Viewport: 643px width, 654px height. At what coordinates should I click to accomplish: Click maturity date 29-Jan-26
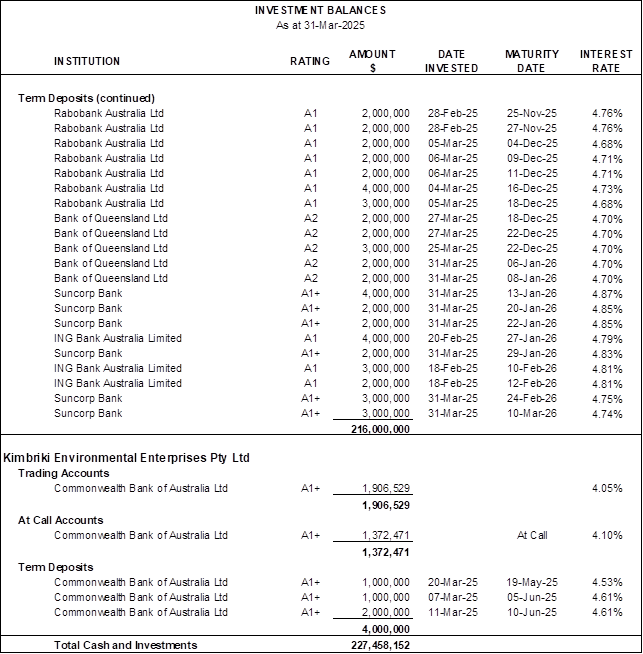click(x=532, y=354)
